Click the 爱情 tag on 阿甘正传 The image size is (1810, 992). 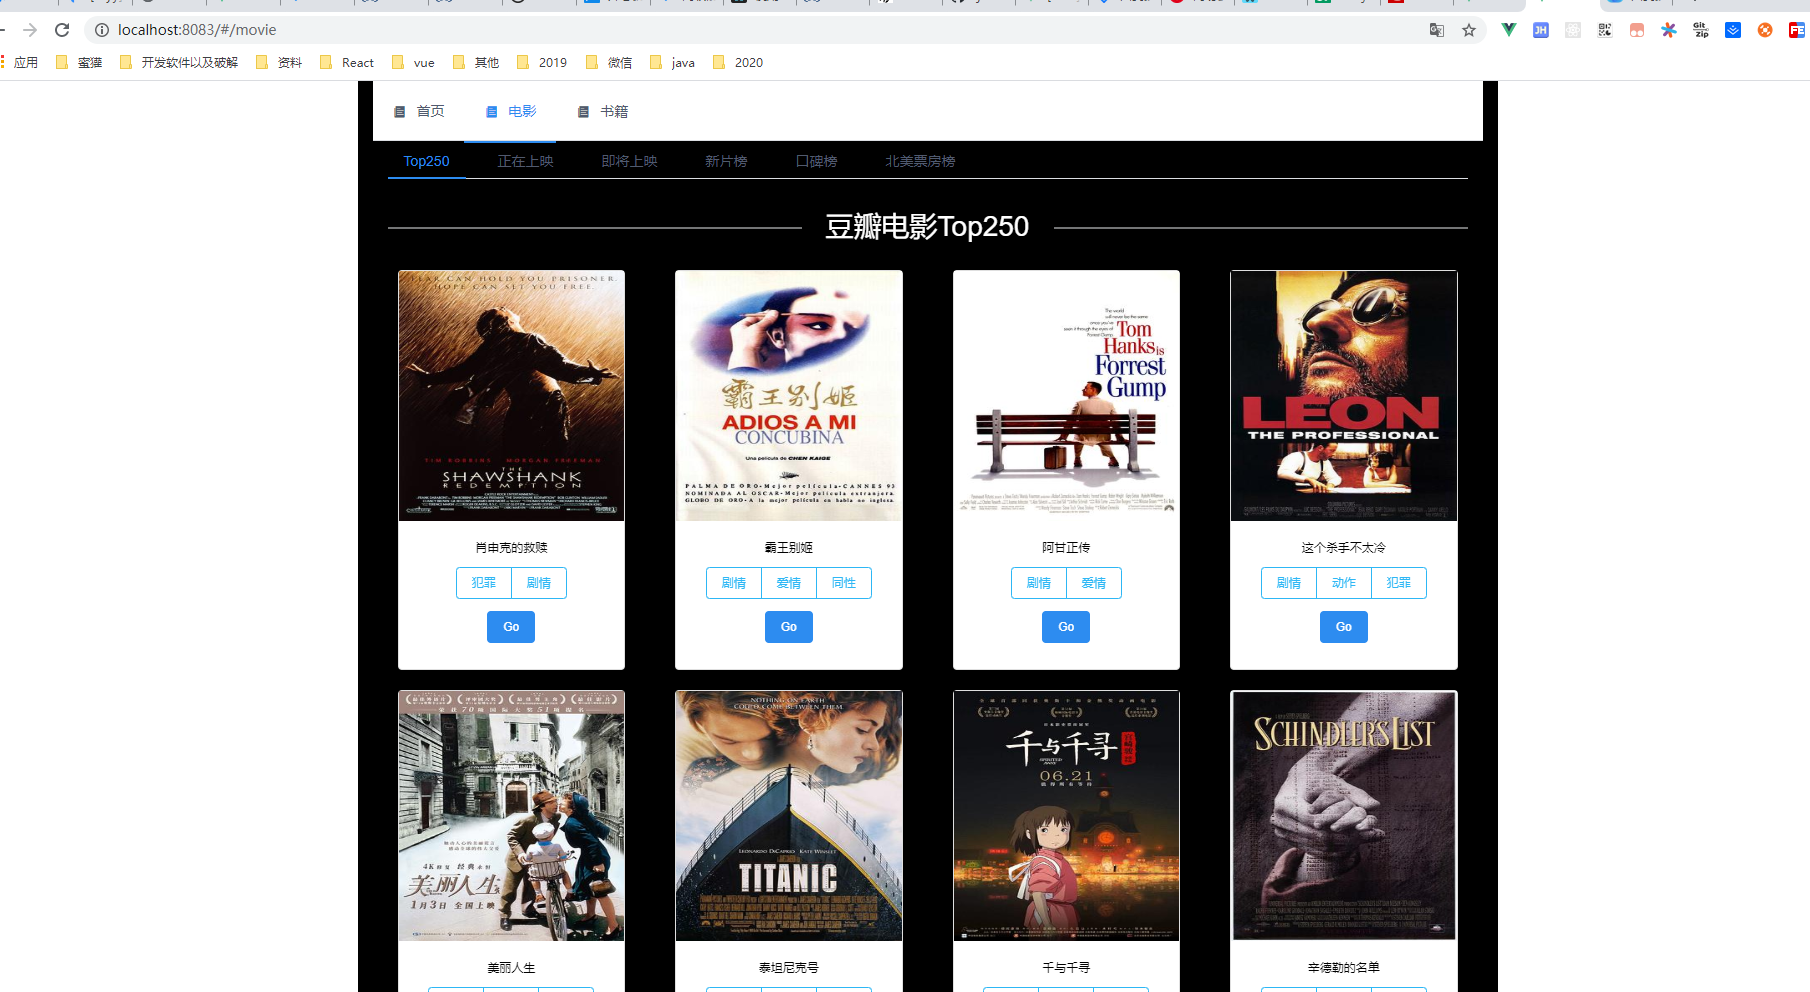click(x=1094, y=583)
